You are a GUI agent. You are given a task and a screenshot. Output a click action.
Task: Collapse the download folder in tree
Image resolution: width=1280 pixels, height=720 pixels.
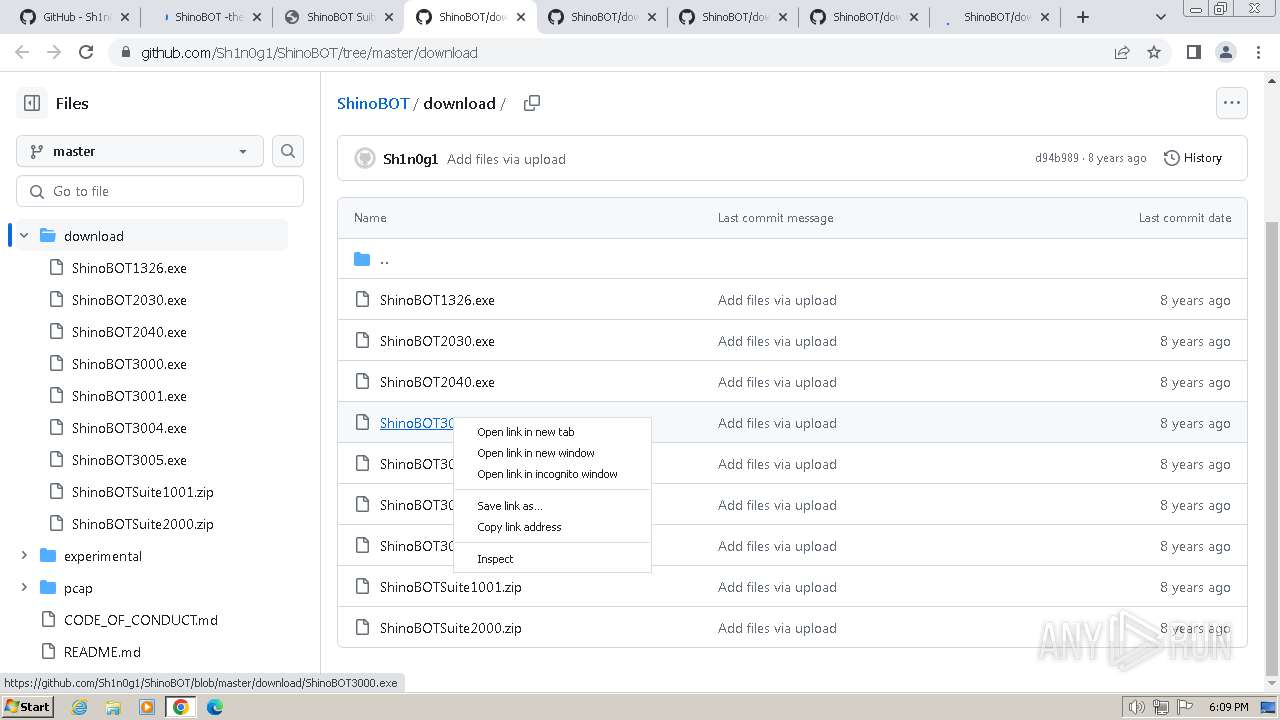pos(24,236)
